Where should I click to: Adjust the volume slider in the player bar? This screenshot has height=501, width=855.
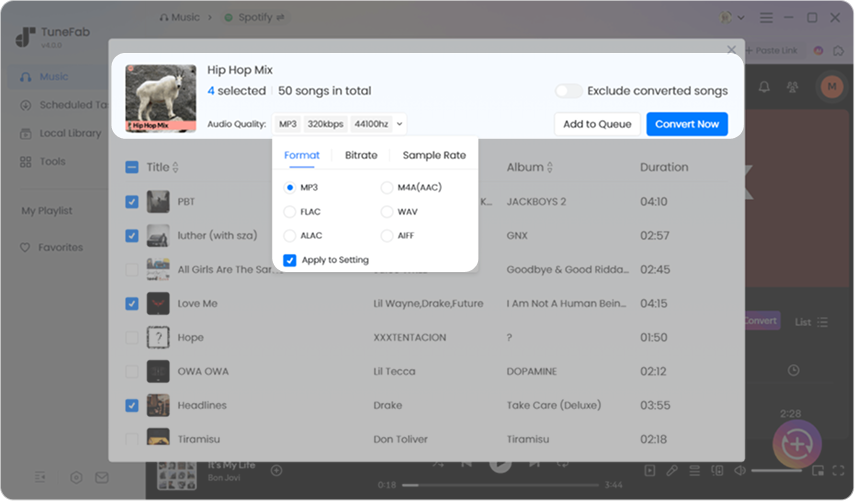pos(776,470)
